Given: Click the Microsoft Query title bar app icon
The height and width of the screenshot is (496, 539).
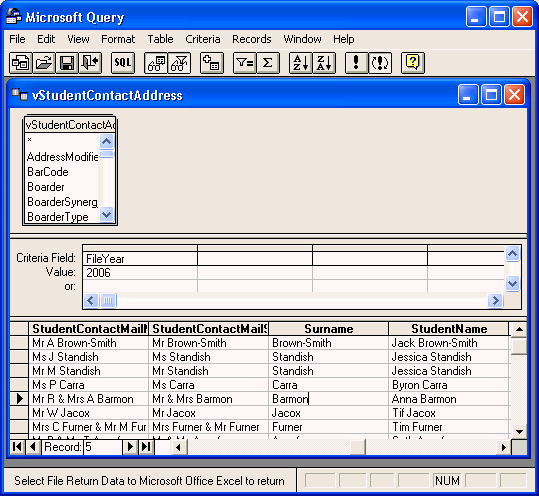Looking at the screenshot, I should (x=13, y=16).
